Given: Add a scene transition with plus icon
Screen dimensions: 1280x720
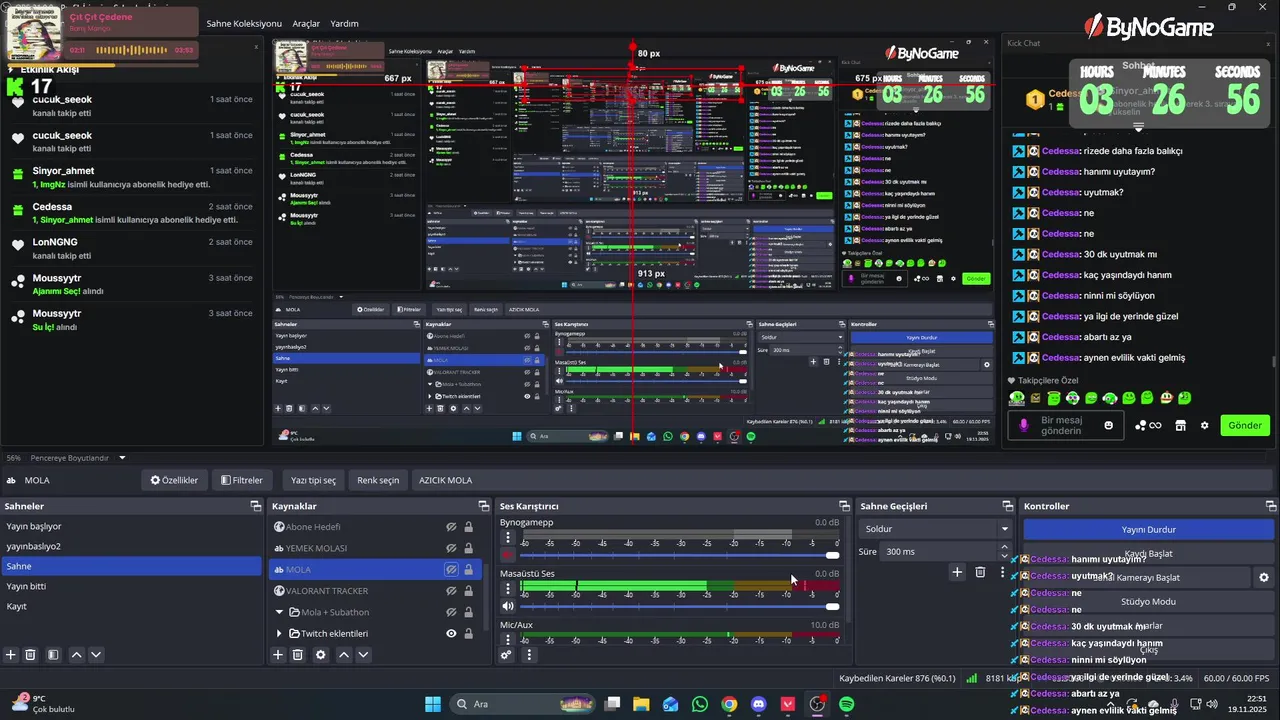Looking at the screenshot, I should coord(957,572).
